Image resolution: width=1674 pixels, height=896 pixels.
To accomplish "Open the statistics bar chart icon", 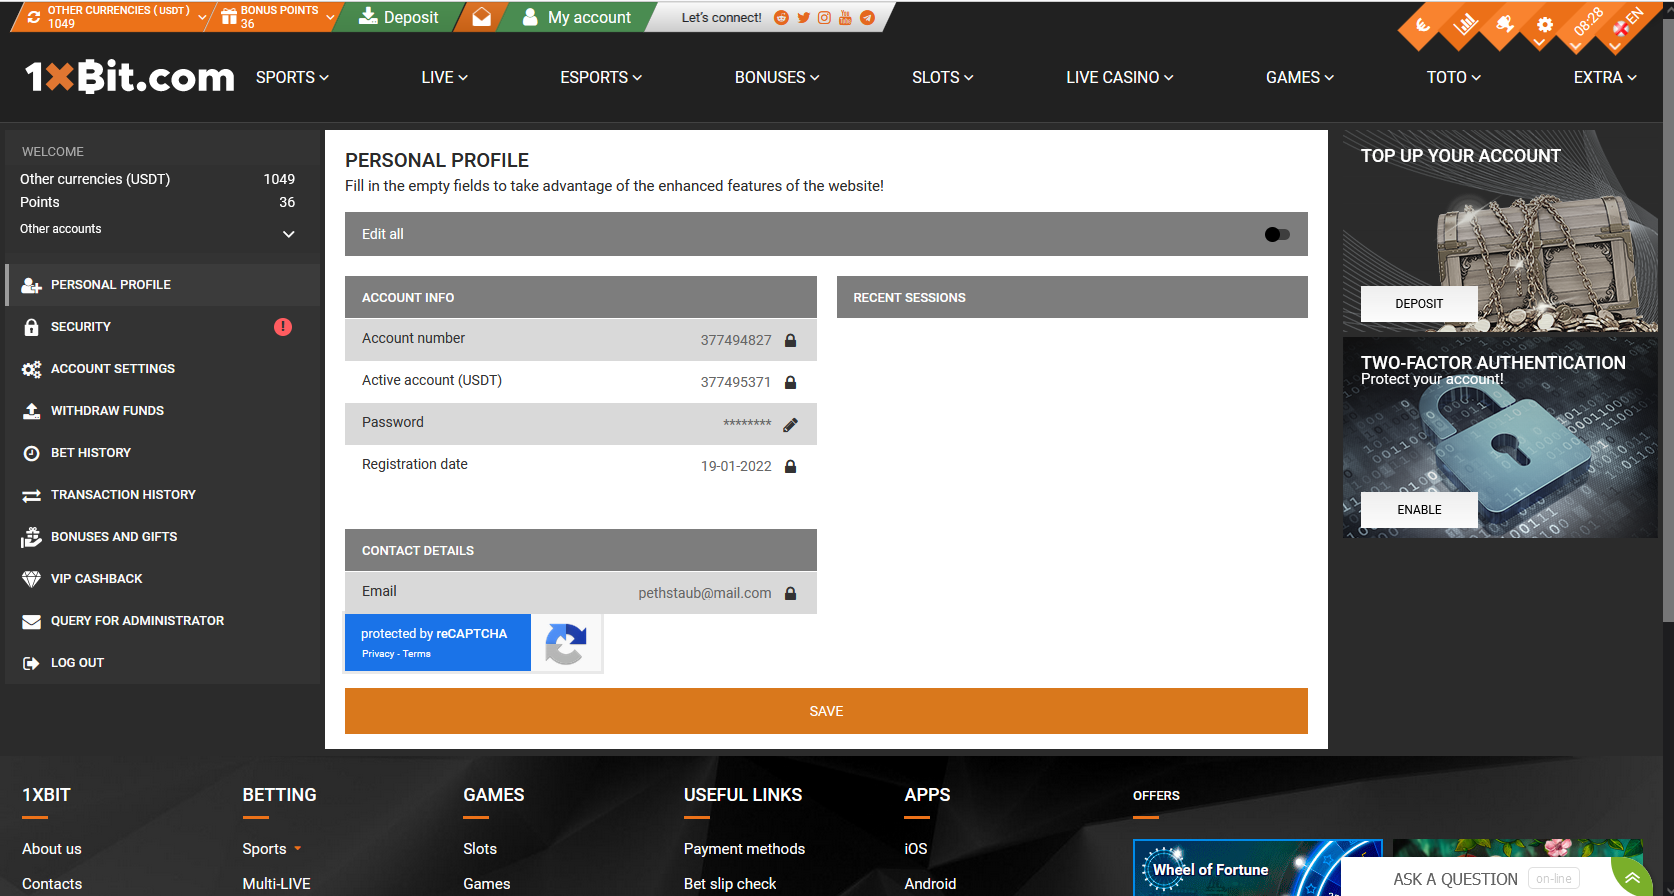I will point(1464,25).
